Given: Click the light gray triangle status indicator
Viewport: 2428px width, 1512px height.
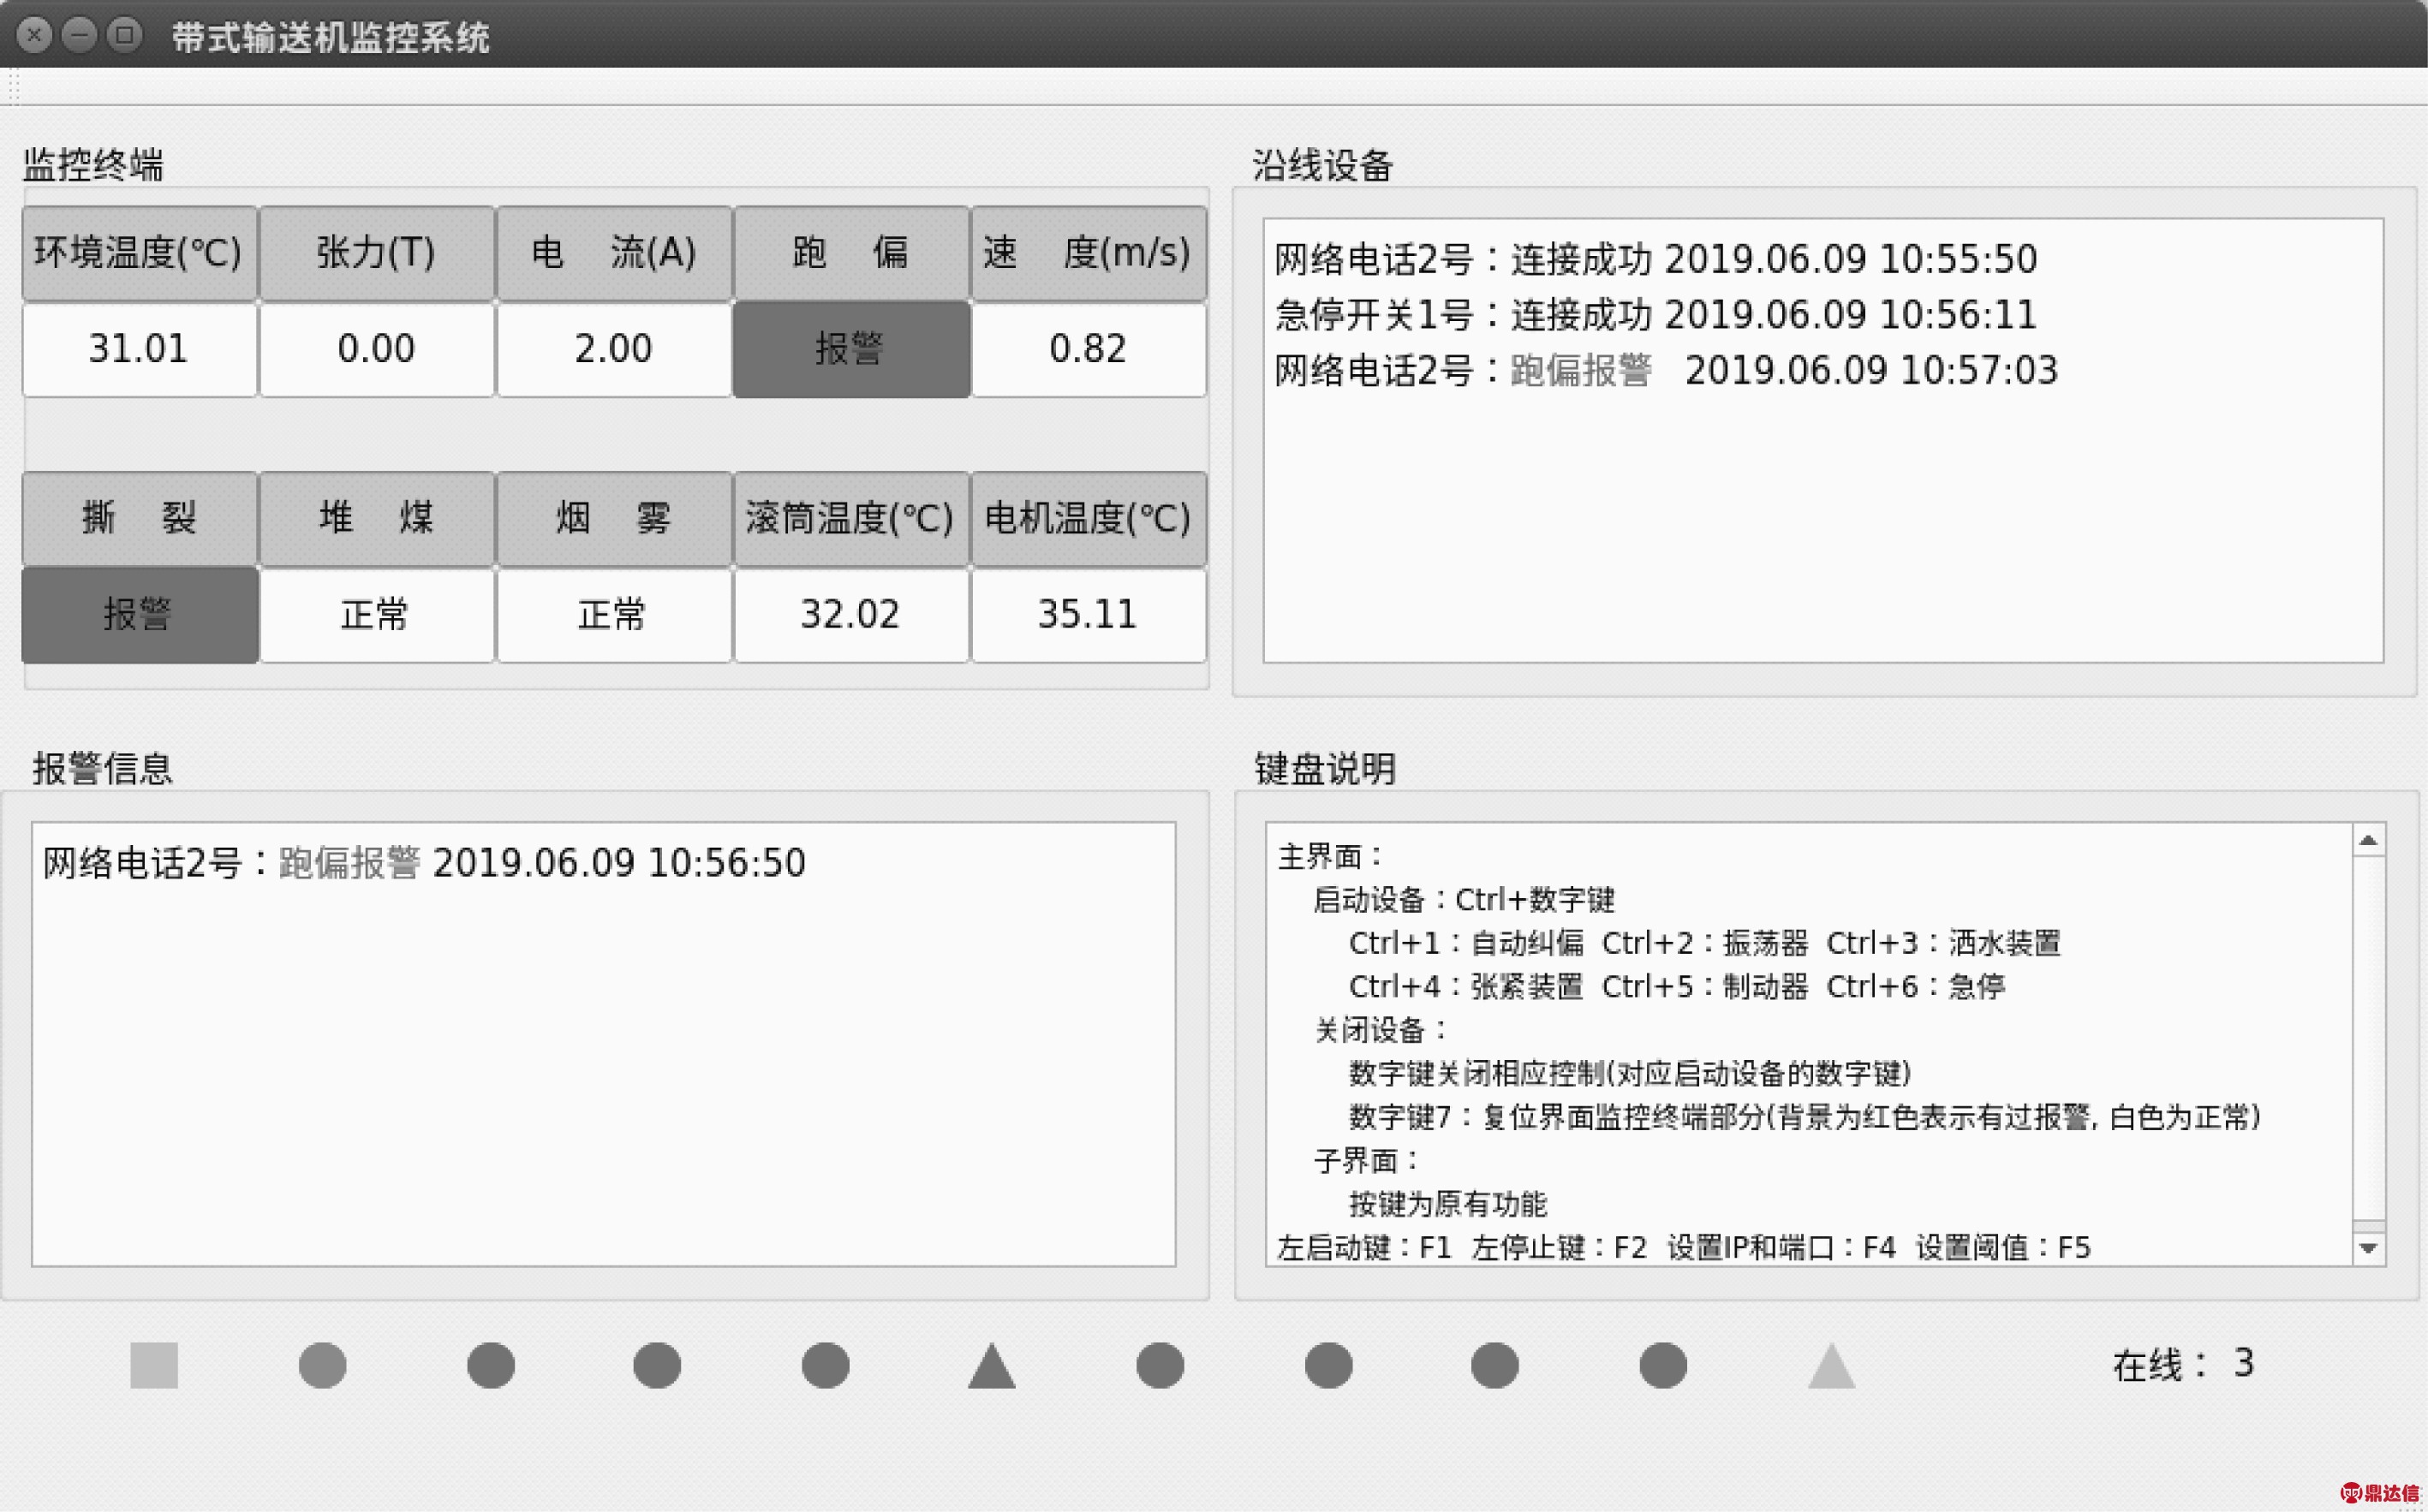Looking at the screenshot, I should coord(1831,1365).
